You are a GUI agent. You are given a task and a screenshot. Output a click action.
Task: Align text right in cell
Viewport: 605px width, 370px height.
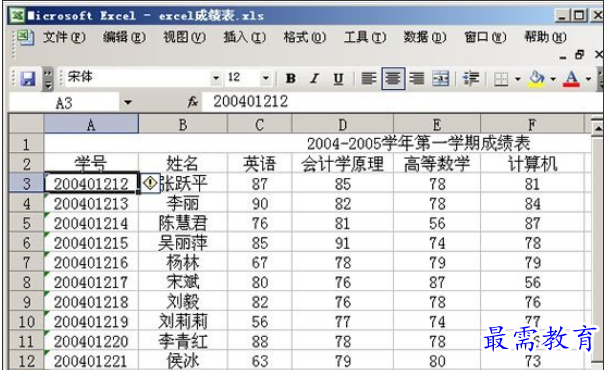click(417, 79)
